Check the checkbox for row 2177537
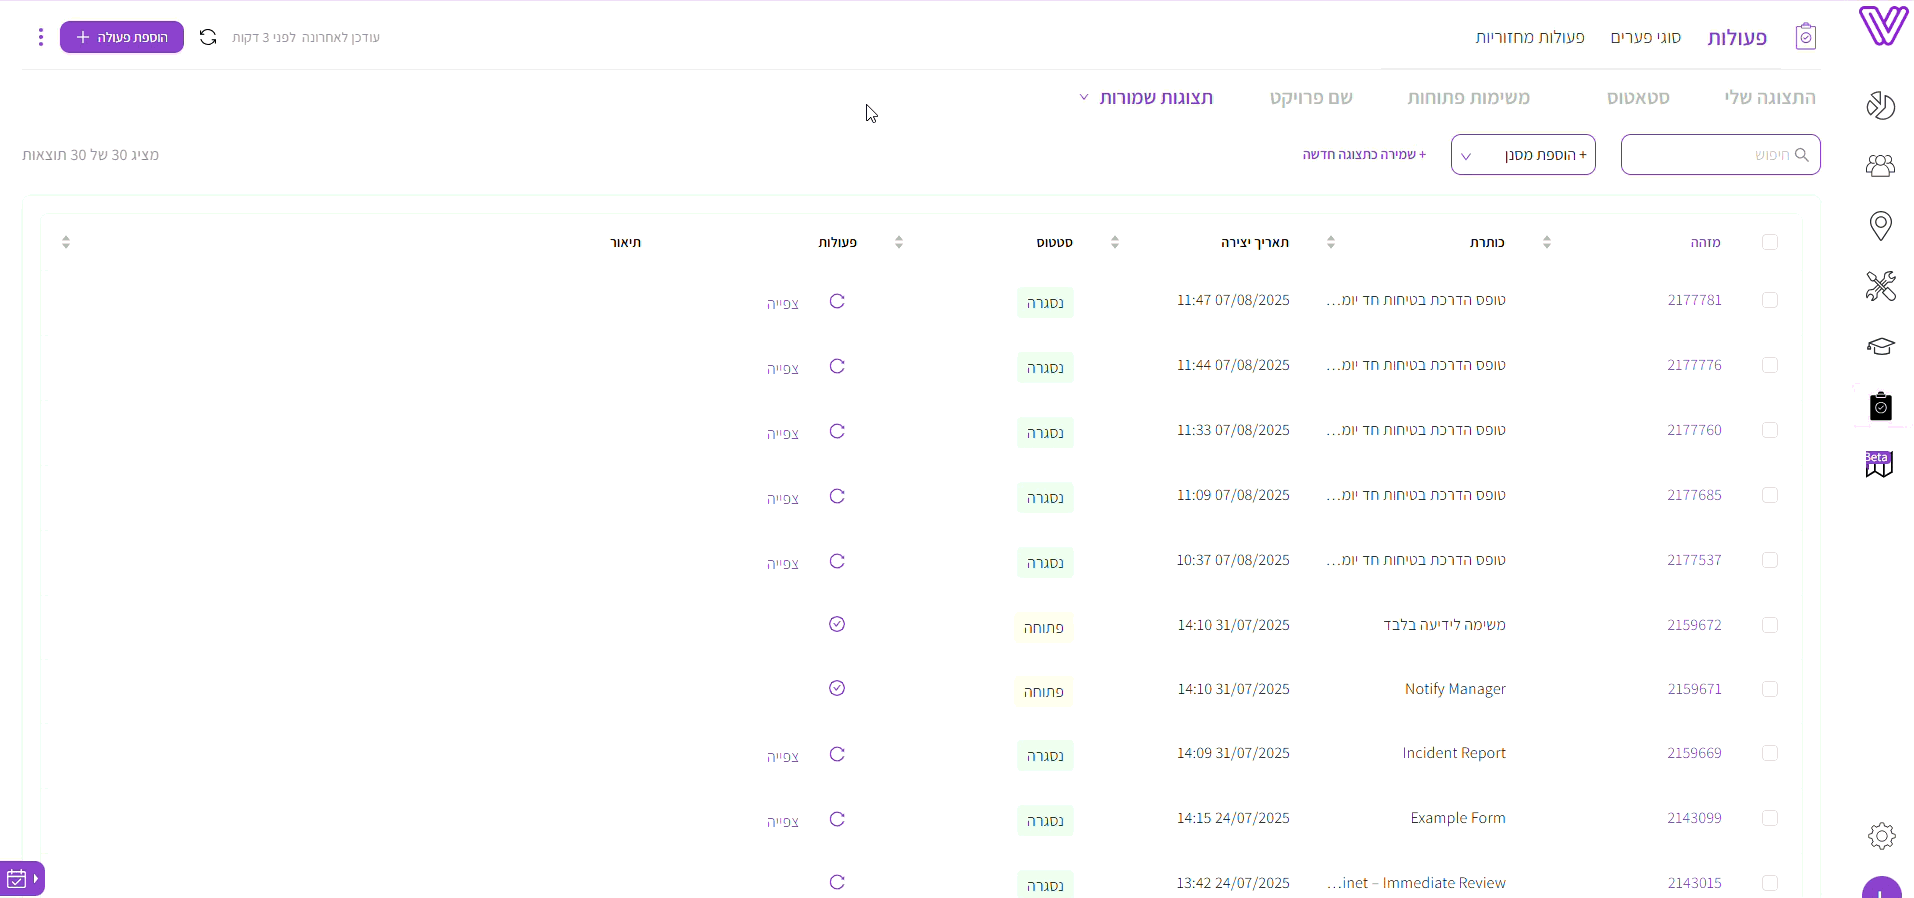Viewport: 1914px width, 898px height. tap(1770, 560)
